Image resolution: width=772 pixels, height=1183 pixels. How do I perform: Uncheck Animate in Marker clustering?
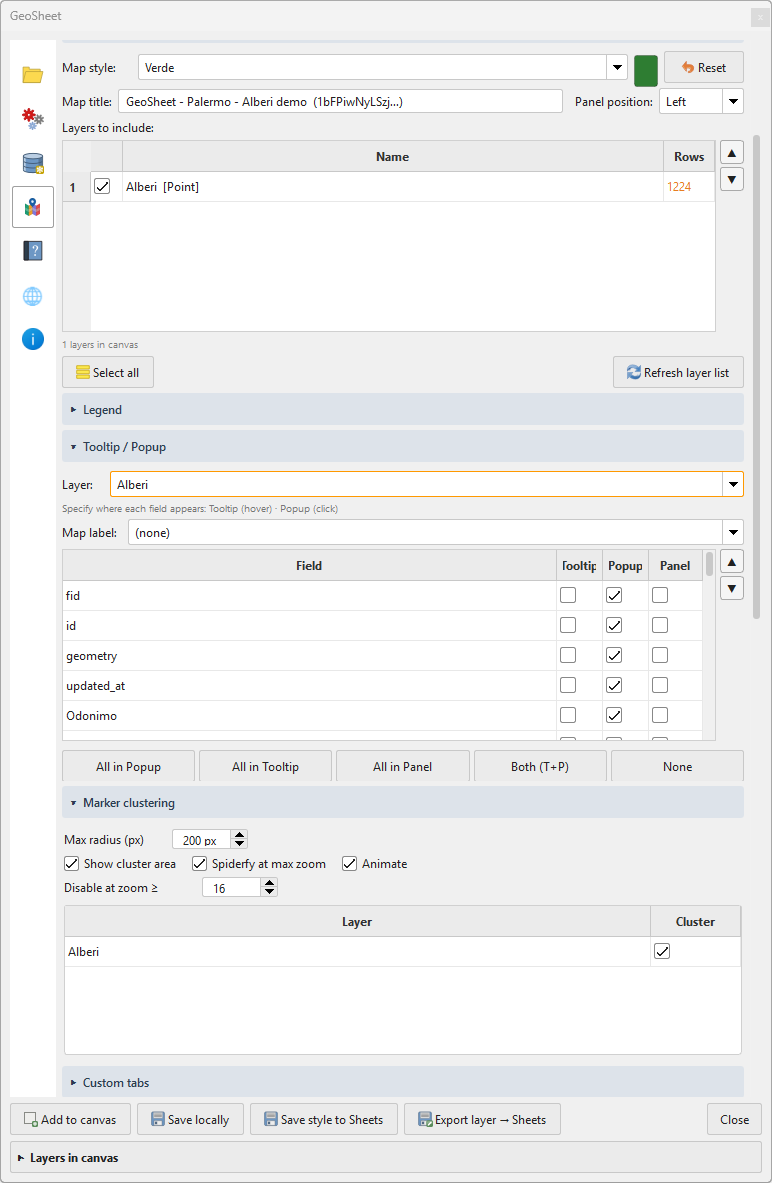pyautogui.click(x=349, y=863)
